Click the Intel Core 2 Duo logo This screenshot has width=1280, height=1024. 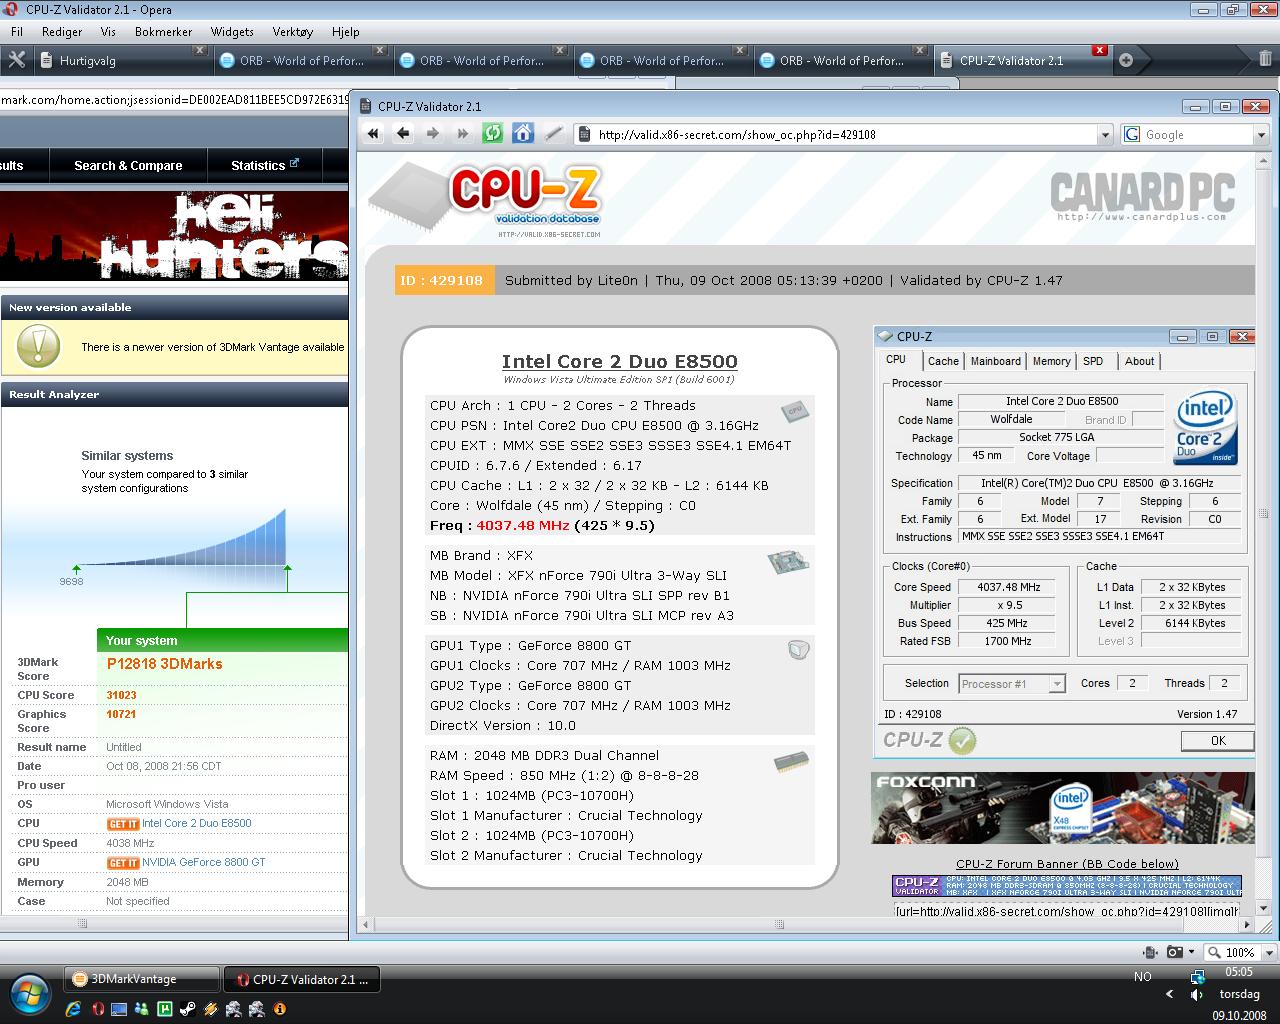(x=1206, y=428)
